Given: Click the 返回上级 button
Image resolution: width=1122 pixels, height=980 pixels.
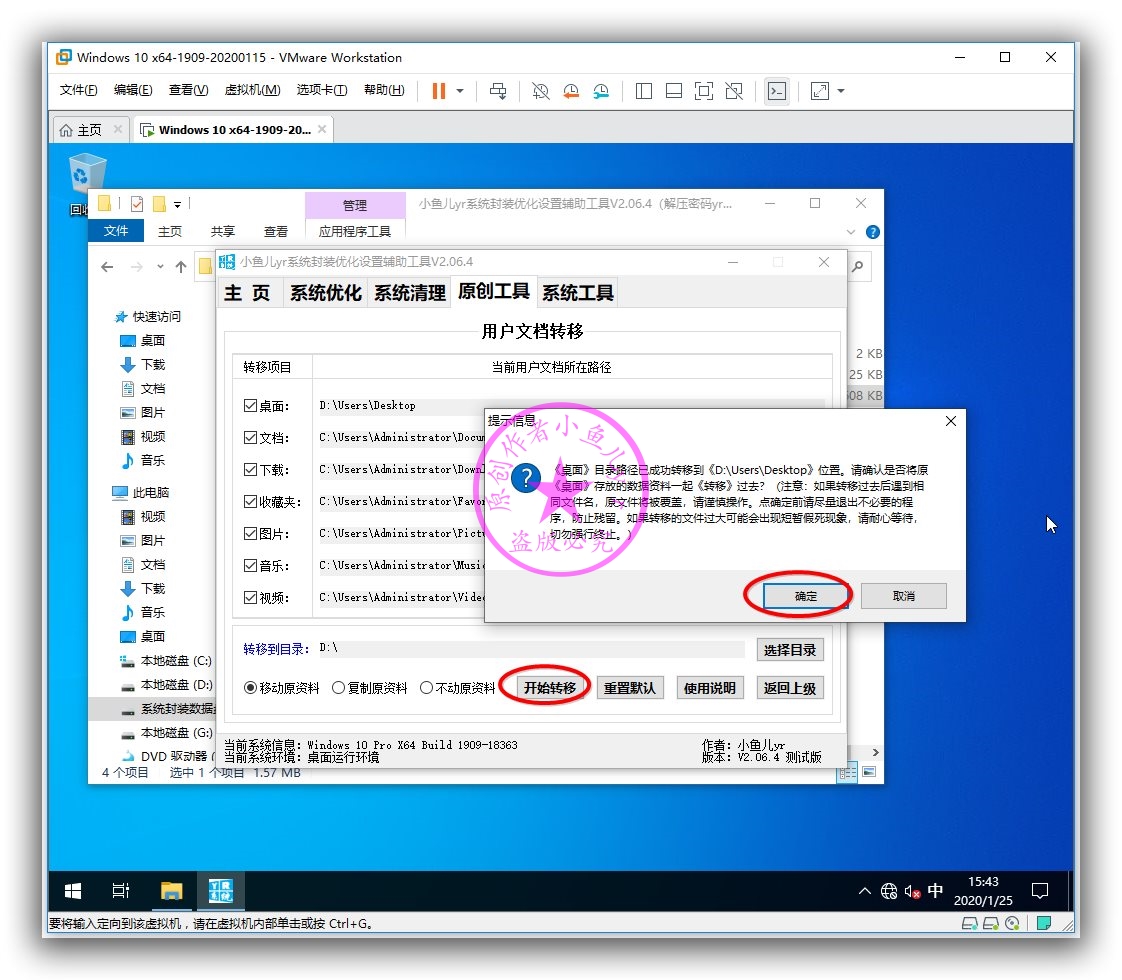Looking at the screenshot, I should coord(790,687).
